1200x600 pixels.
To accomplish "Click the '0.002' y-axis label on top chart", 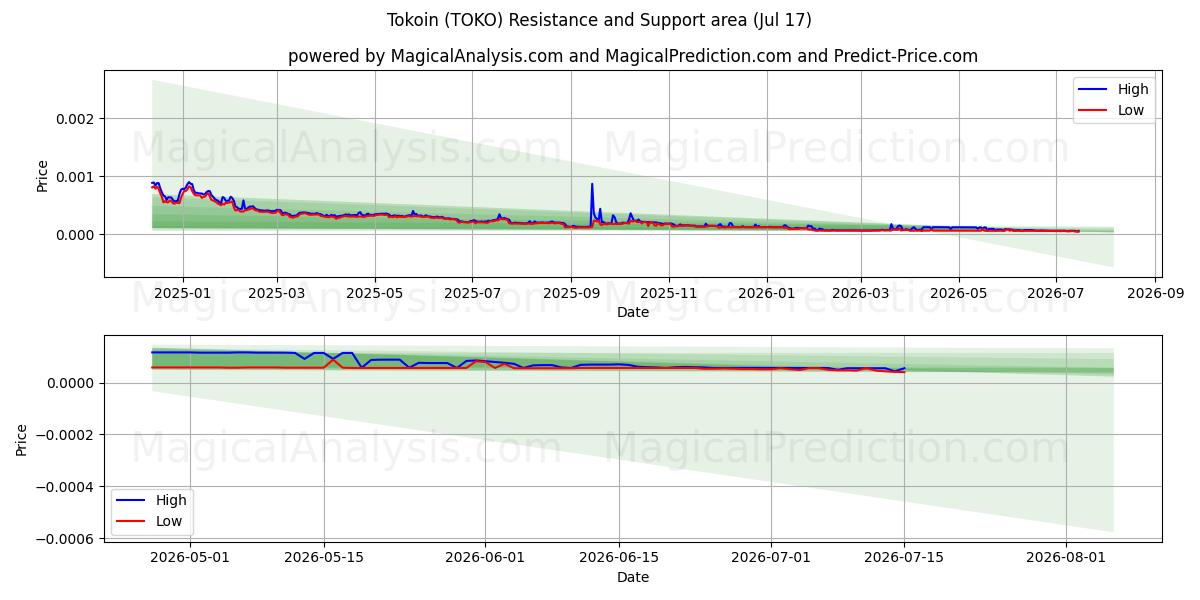I will pos(75,119).
